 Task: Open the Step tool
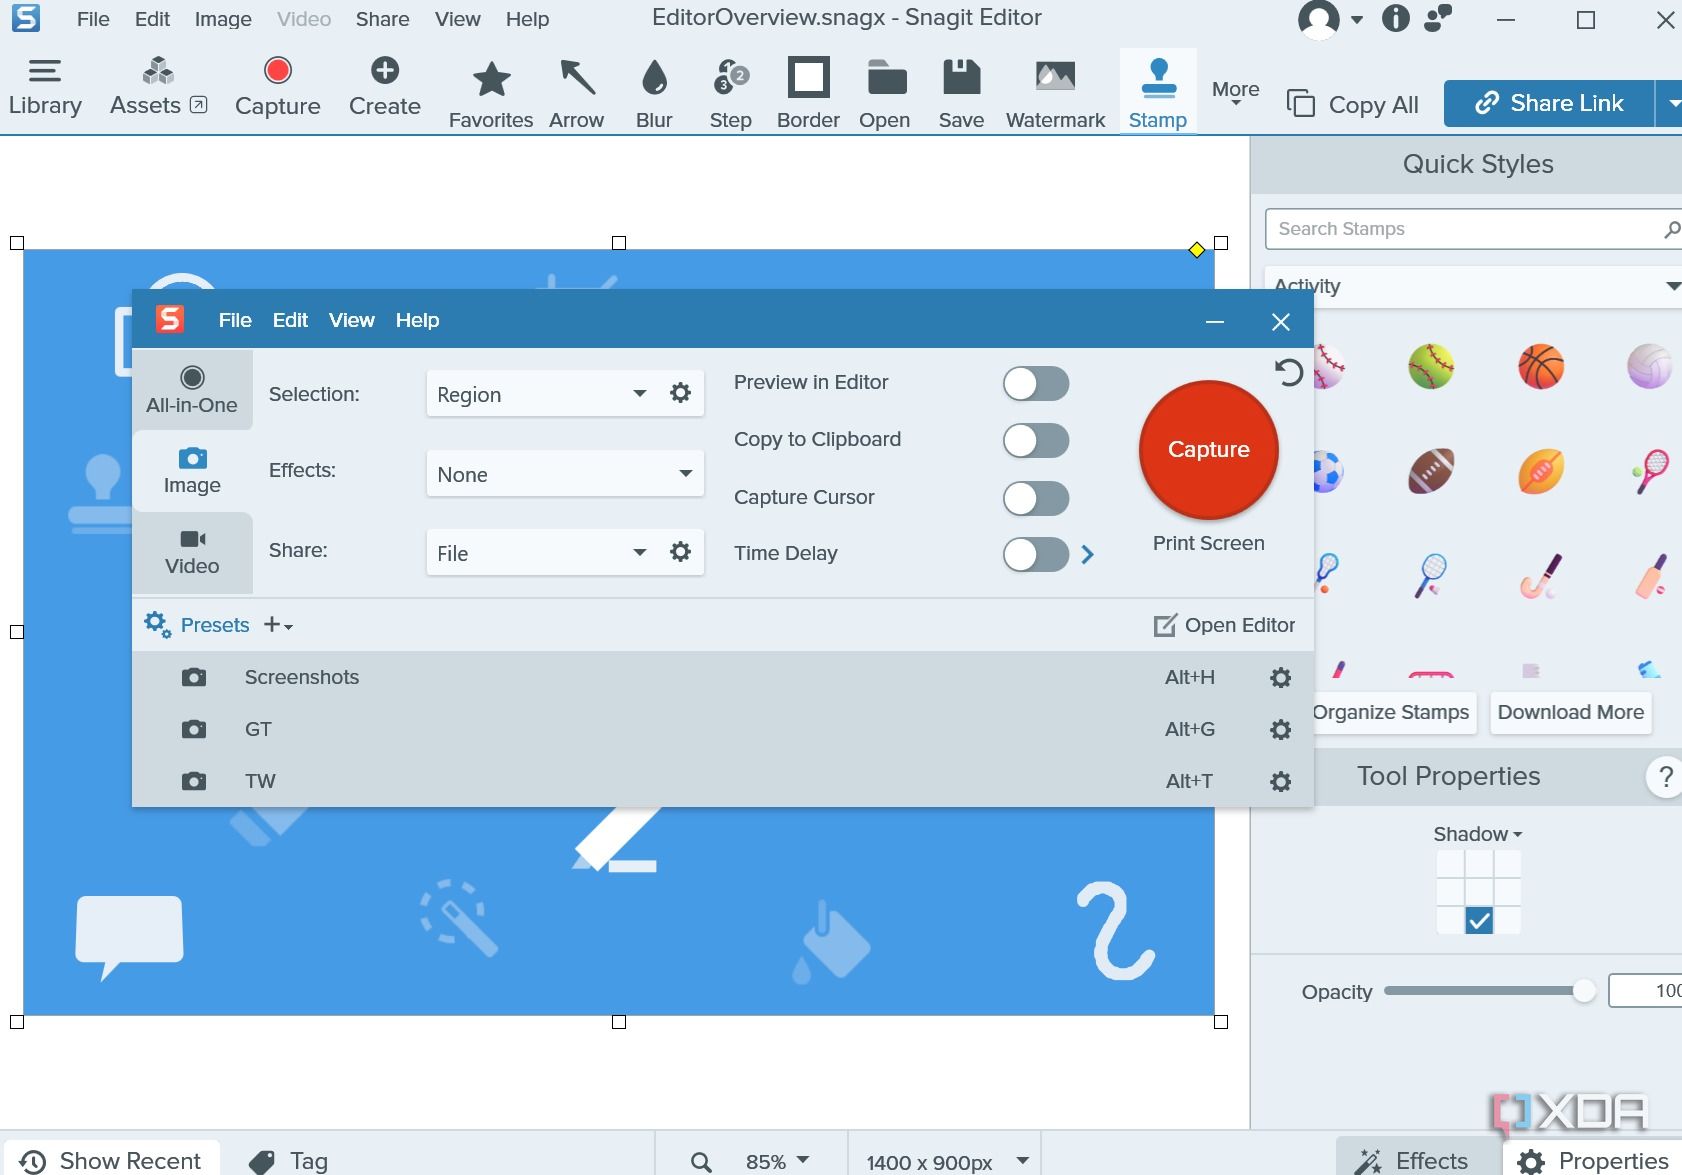pyautogui.click(x=729, y=90)
